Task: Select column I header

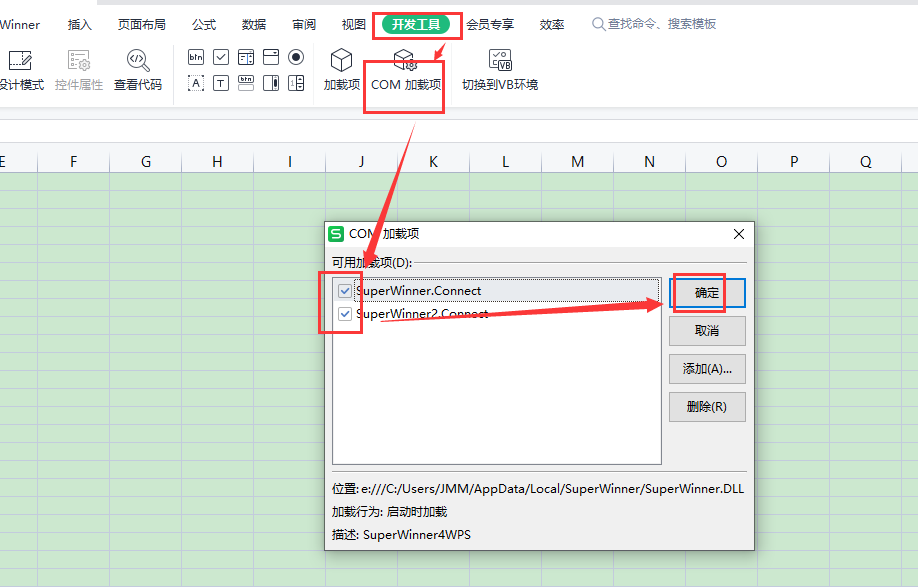Action: [290, 162]
